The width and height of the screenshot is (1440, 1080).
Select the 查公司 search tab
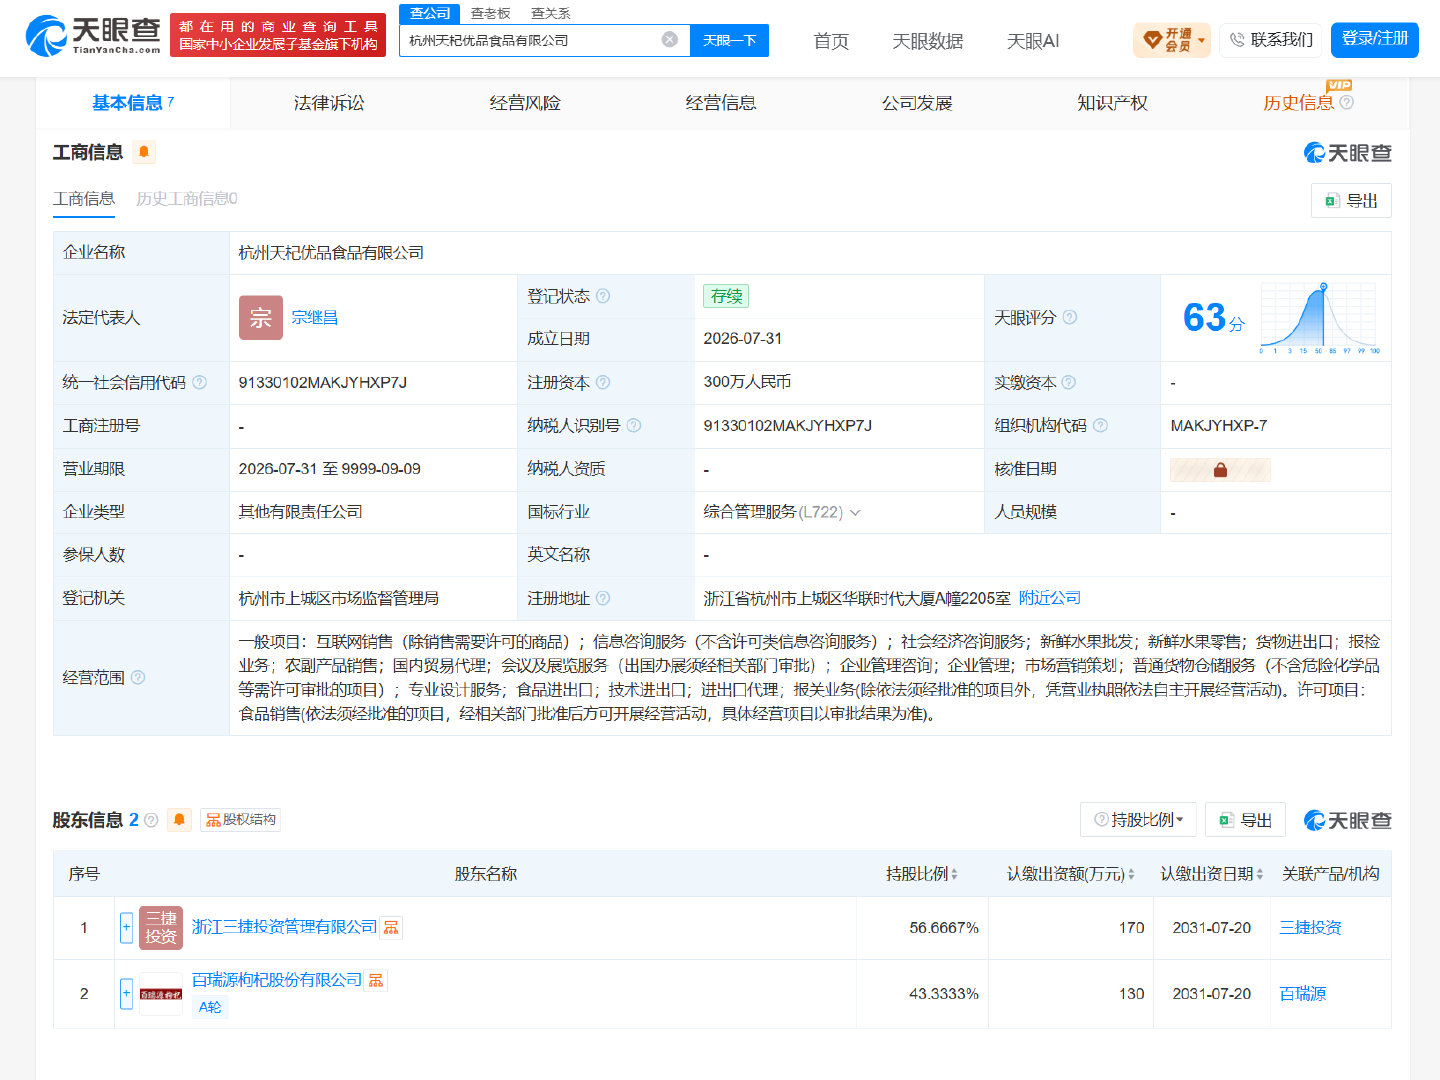(430, 13)
